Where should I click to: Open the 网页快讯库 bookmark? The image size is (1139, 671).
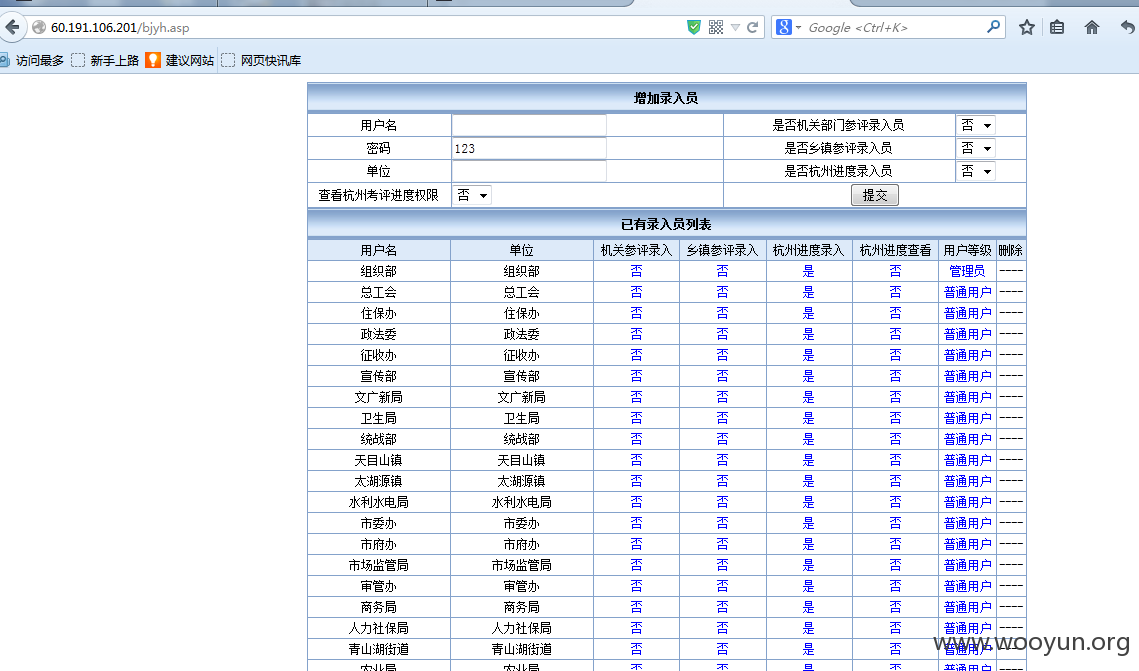click(x=262, y=60)
